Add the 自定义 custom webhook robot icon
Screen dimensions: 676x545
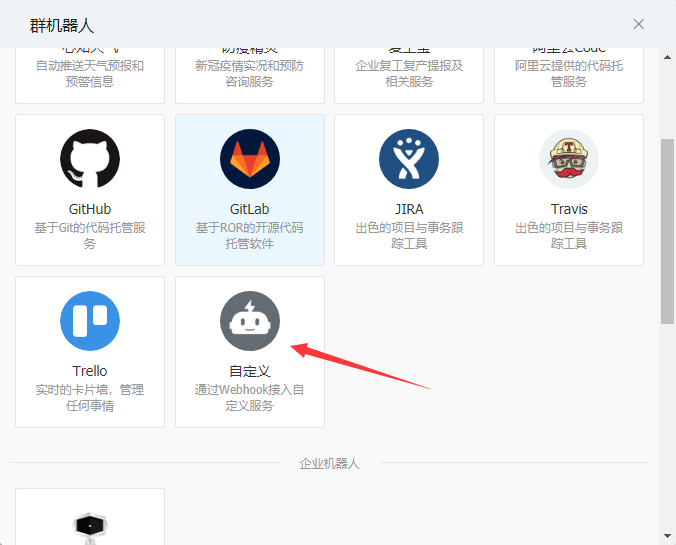(x=250, y=321)
